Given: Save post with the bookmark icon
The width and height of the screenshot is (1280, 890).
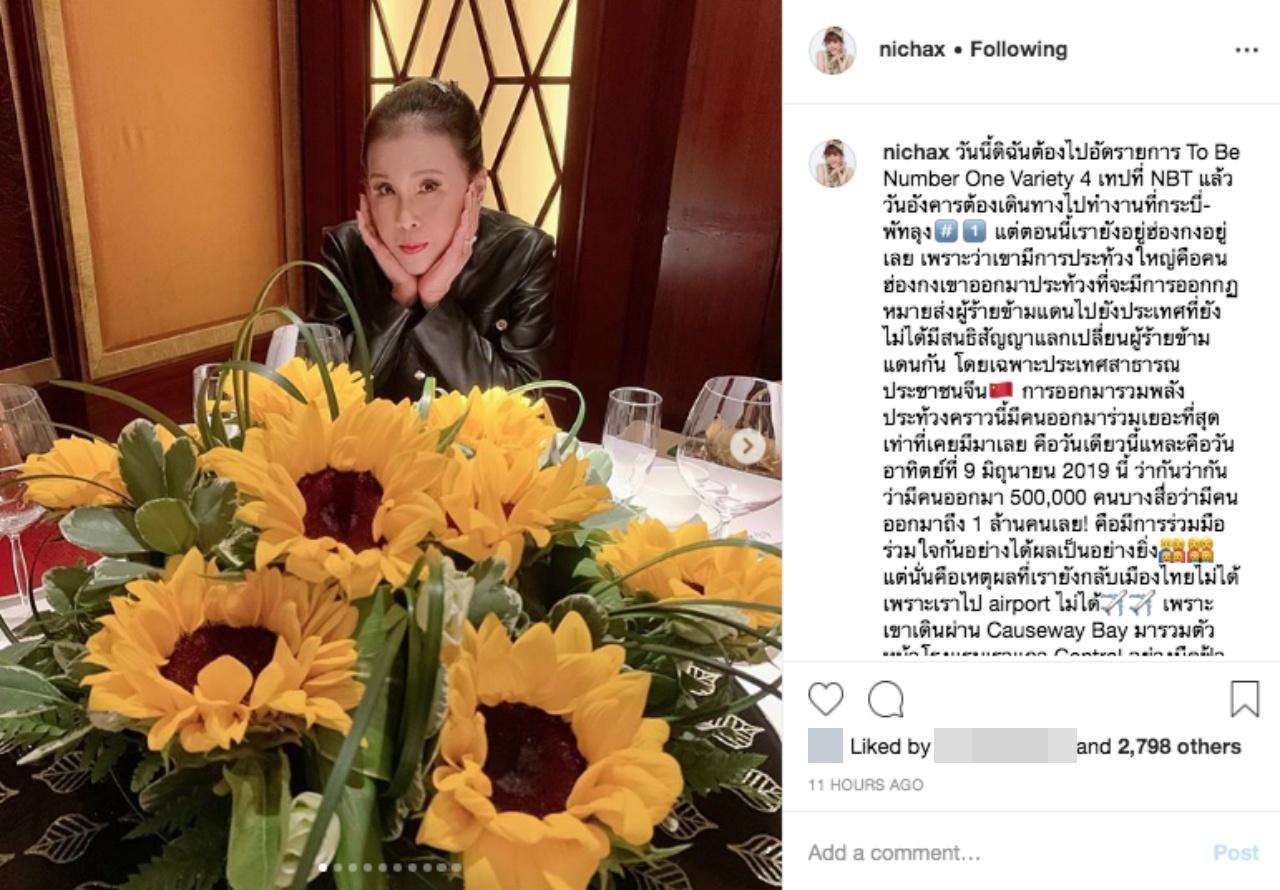Looking at the screenshot, I should point(1244,699).
